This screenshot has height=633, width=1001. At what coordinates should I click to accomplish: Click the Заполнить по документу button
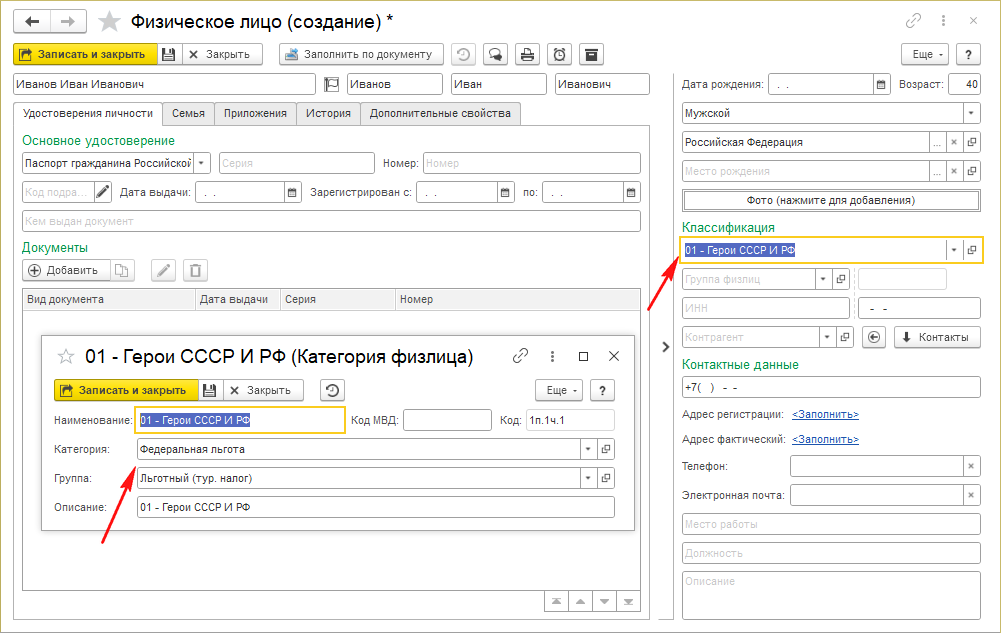[x=360, y=54]
